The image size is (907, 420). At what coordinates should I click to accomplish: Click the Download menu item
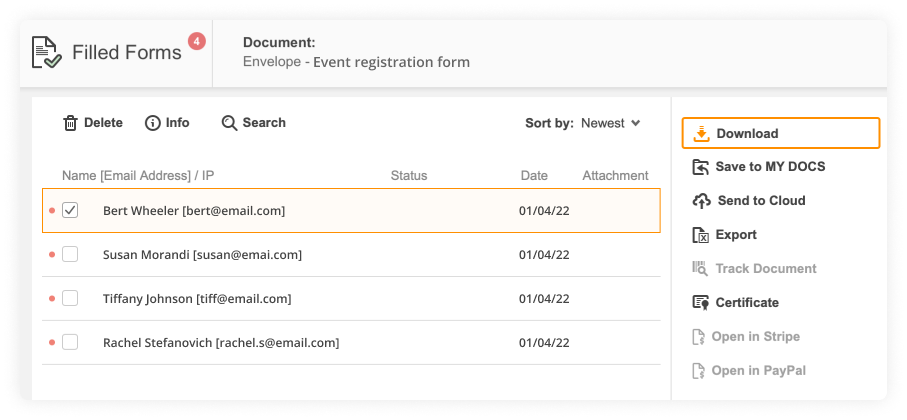tap(781, 133)
